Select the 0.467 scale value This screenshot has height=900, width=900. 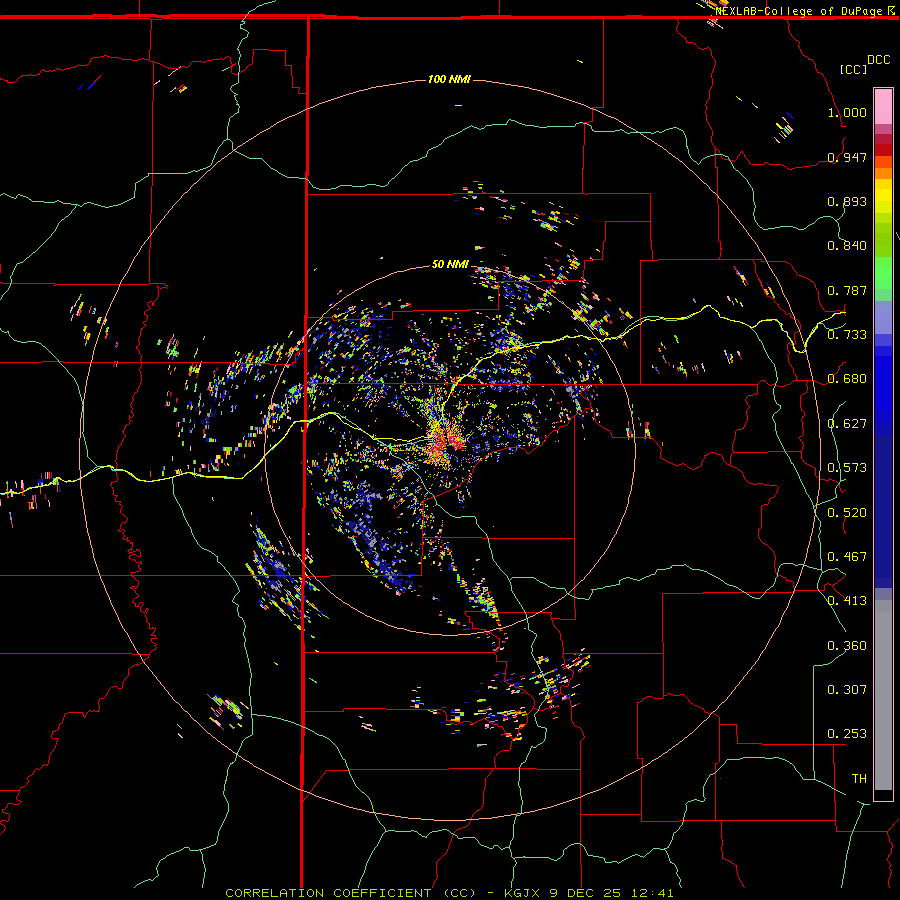coord(847,557)
